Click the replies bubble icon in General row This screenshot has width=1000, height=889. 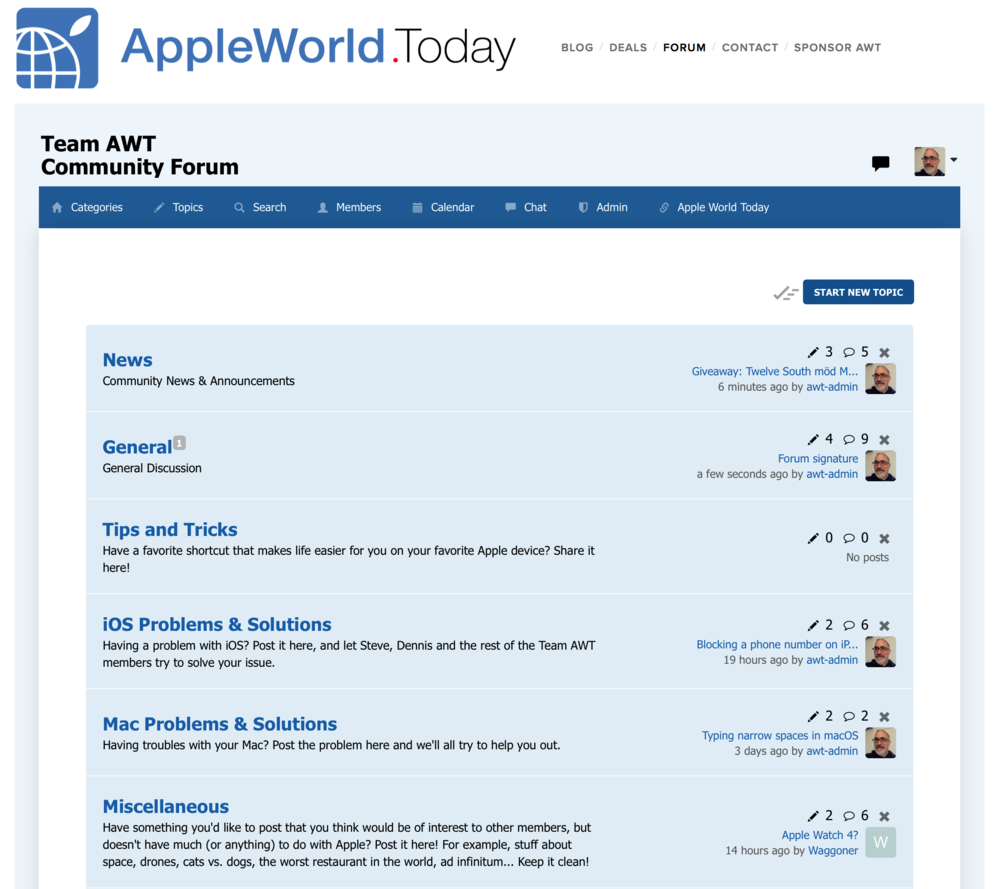pos(849,439)
